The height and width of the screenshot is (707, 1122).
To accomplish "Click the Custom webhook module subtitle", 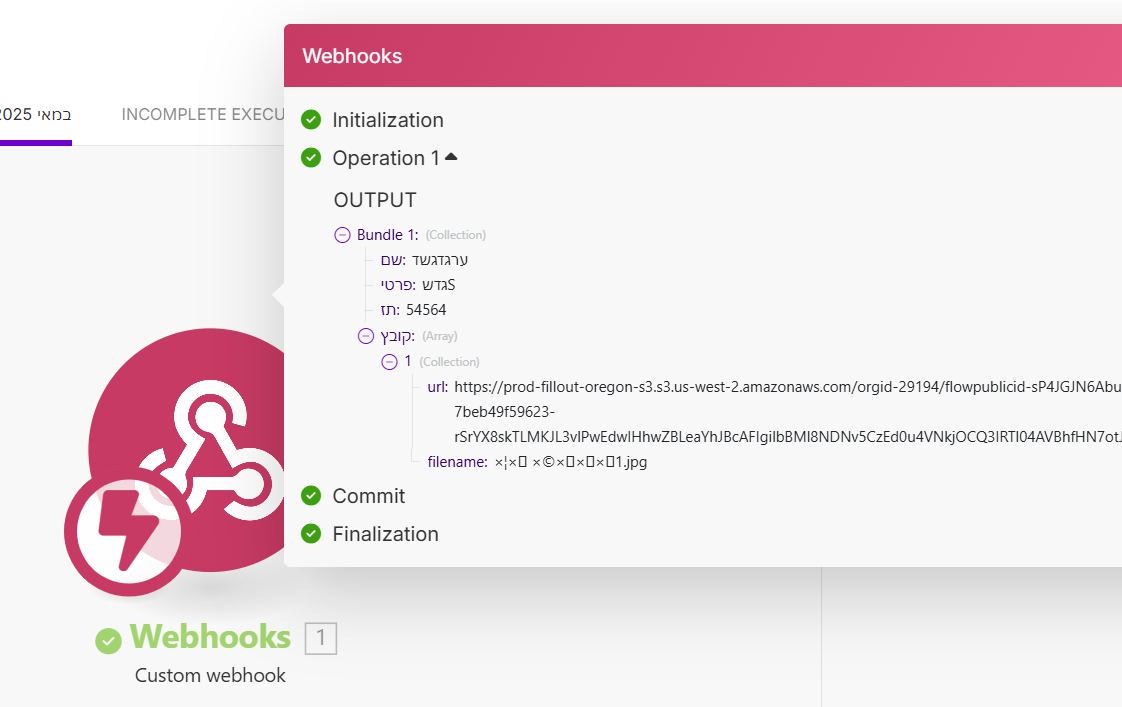I will (210, 675).
